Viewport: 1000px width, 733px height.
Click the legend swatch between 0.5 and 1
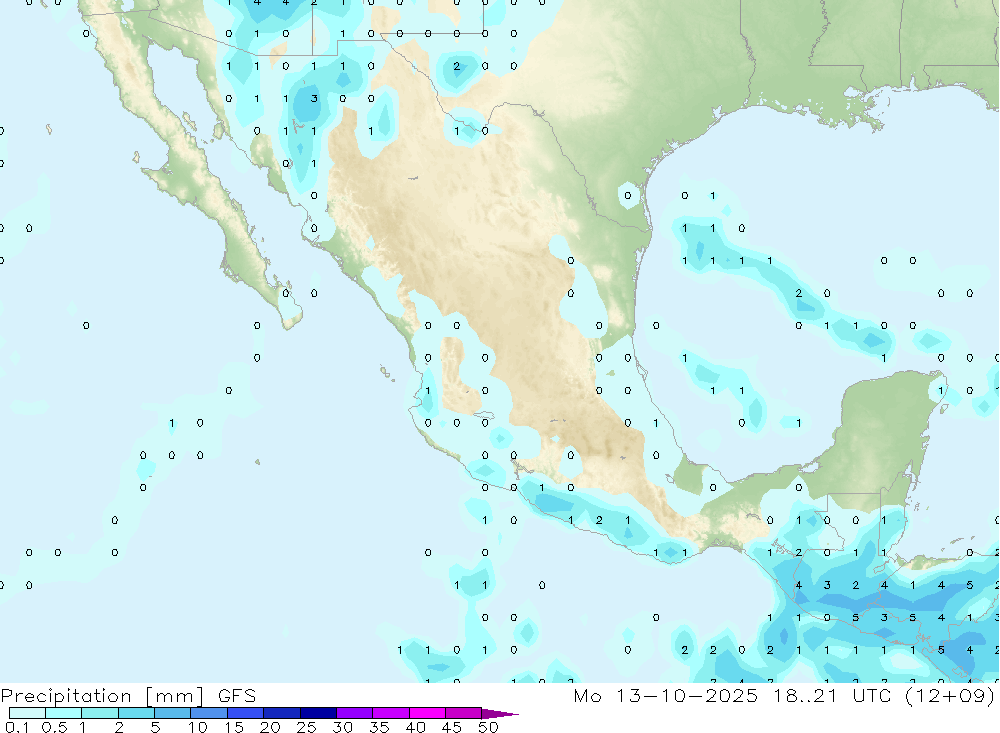(x=64, y=713)
